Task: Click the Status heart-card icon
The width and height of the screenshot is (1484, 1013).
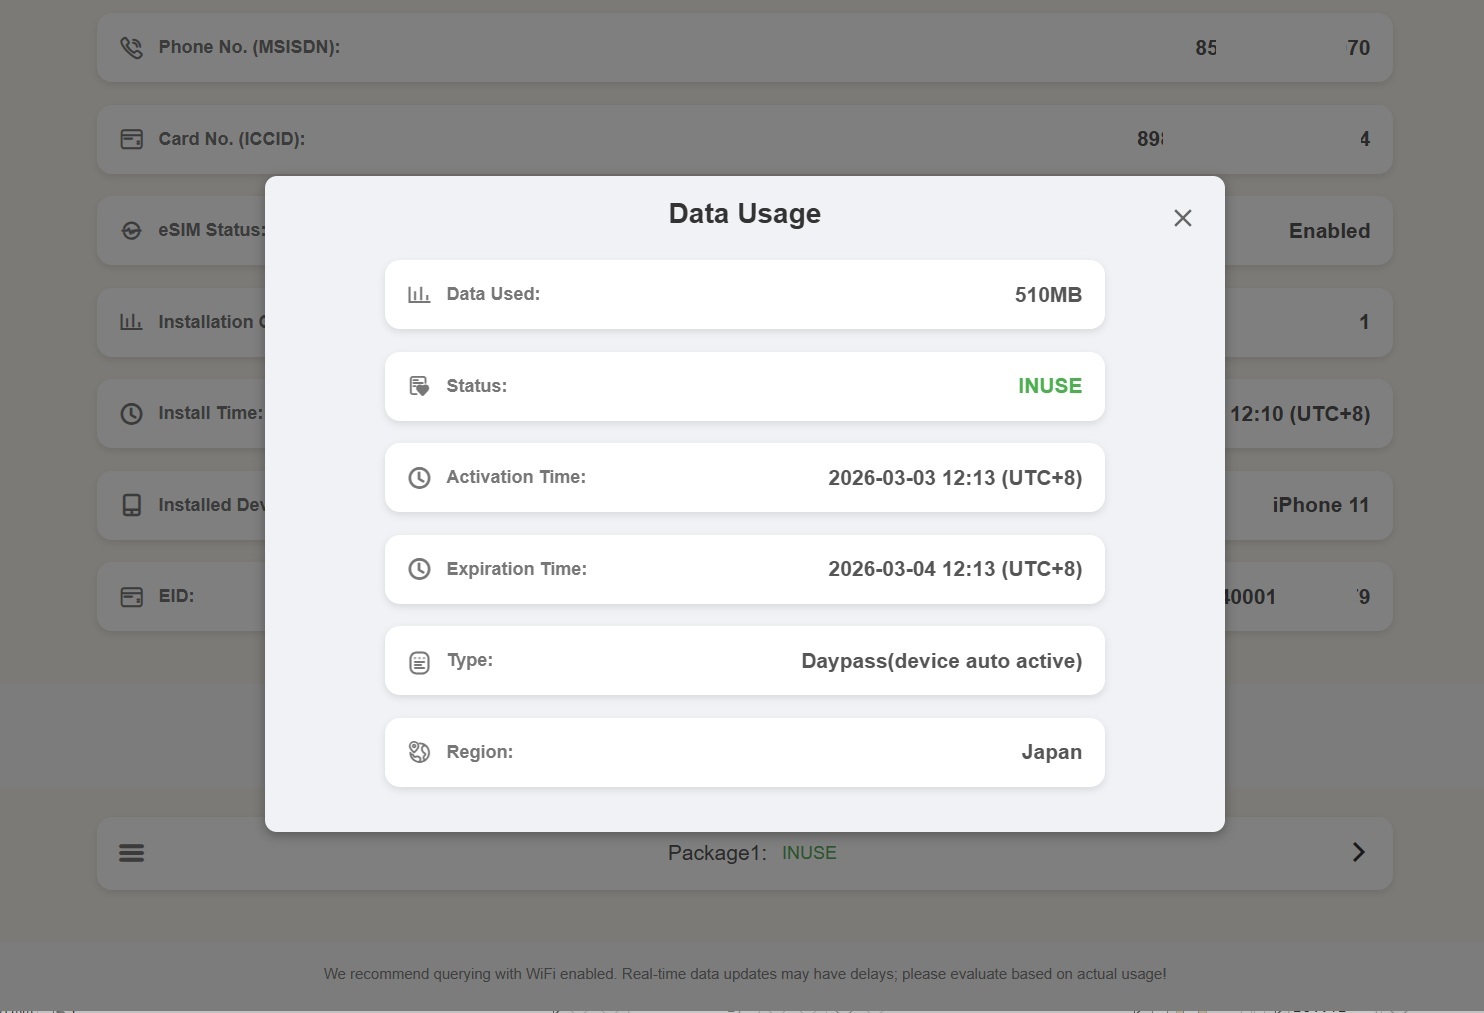Action: [x=419, y=386]
